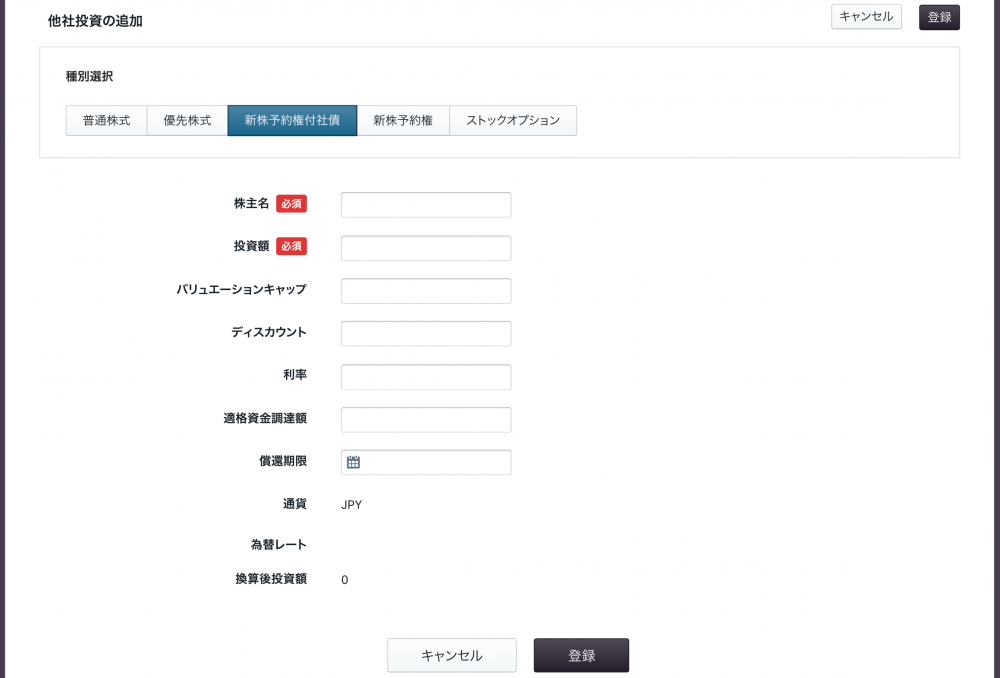
Task: Click the 利率 input box
Action: tap(426, 377)
